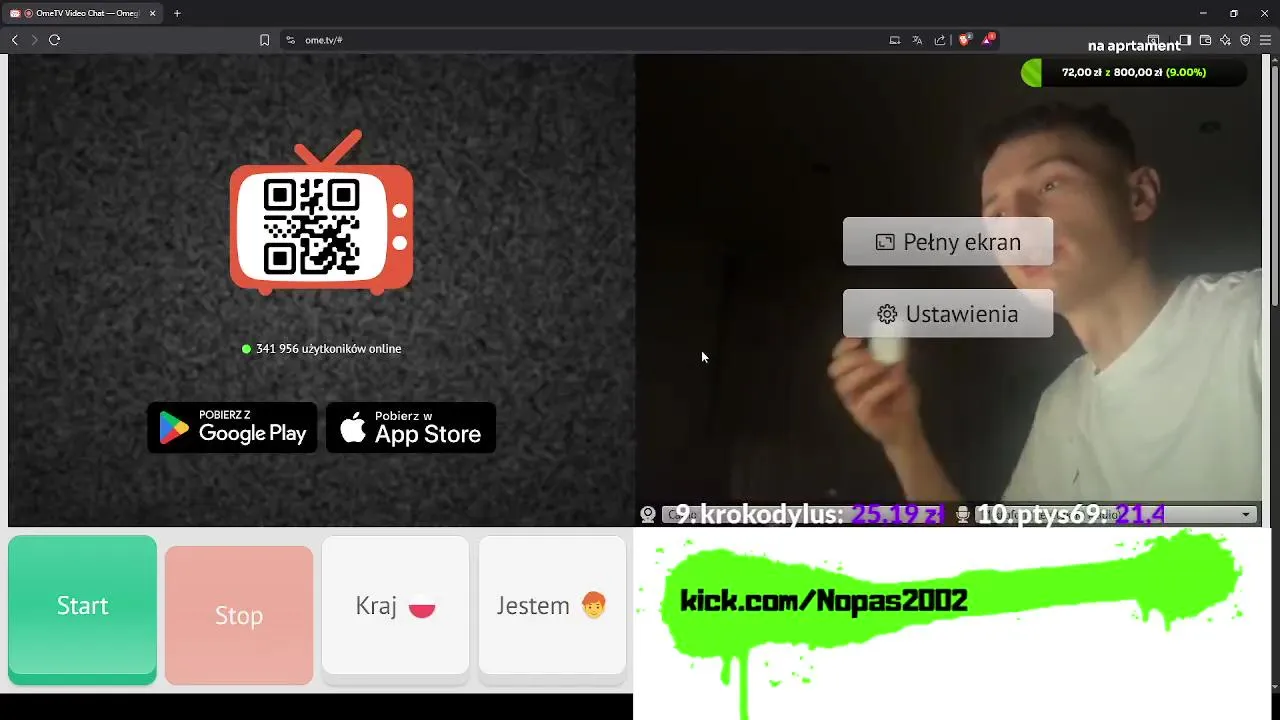Click the QR code TV logo

pos(321,212)
